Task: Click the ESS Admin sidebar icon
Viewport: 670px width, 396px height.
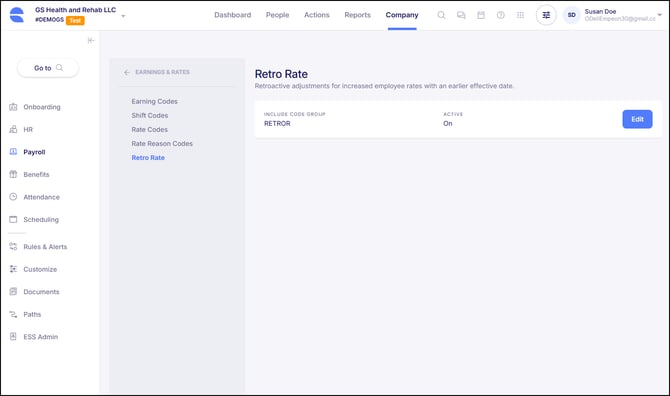Action: pos(13,337)
